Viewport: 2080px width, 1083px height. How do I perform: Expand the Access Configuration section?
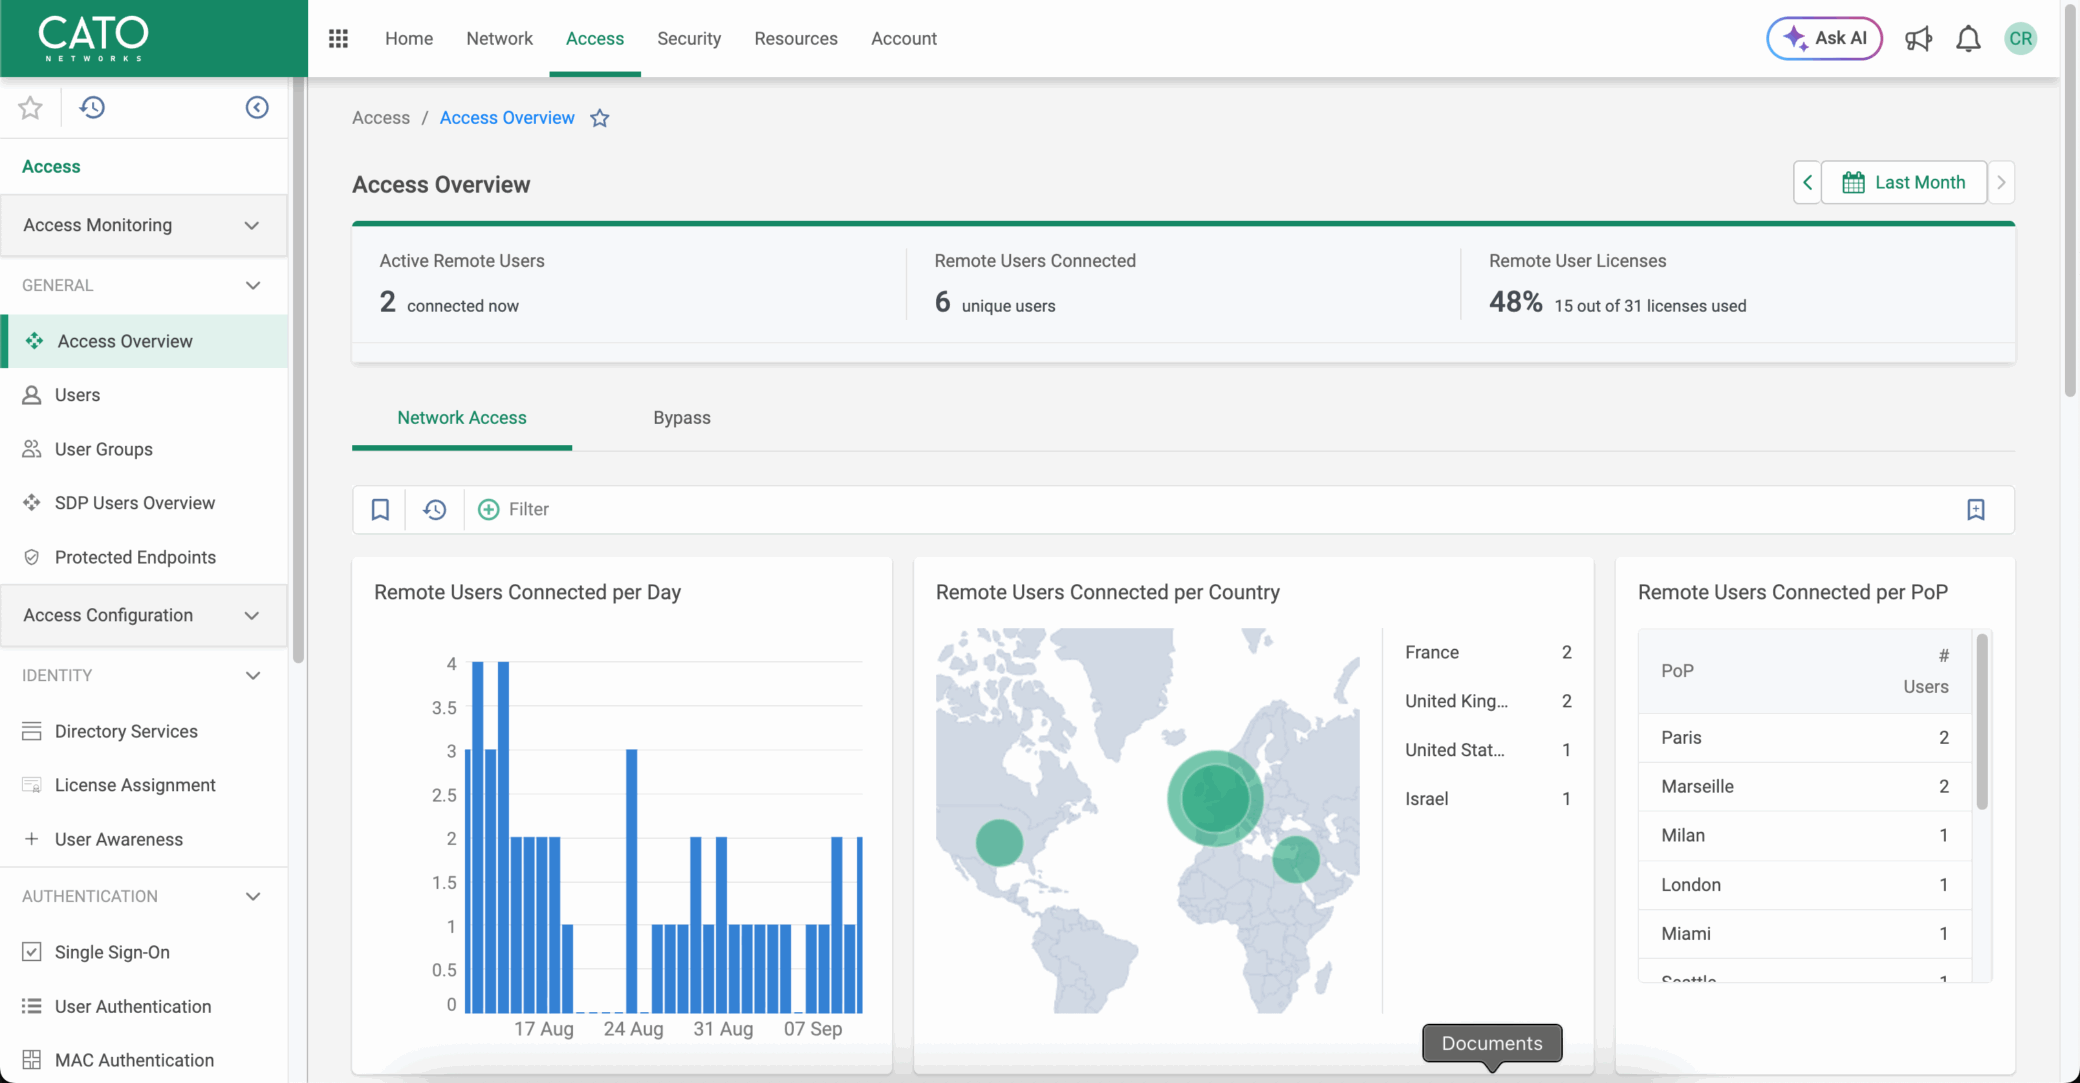pyautogui.click(x=252, y=615)
